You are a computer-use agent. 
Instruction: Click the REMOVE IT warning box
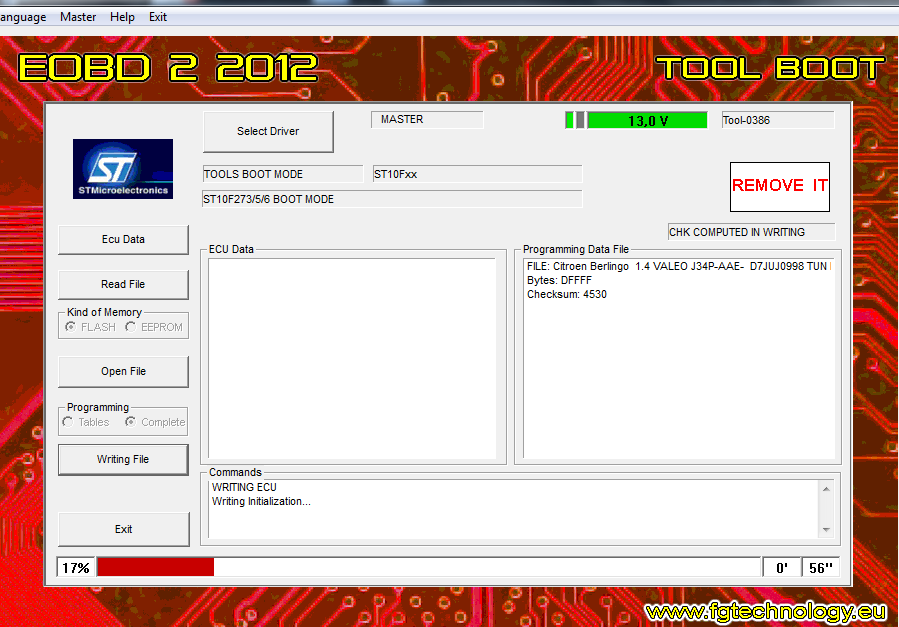tap(780, 186)
